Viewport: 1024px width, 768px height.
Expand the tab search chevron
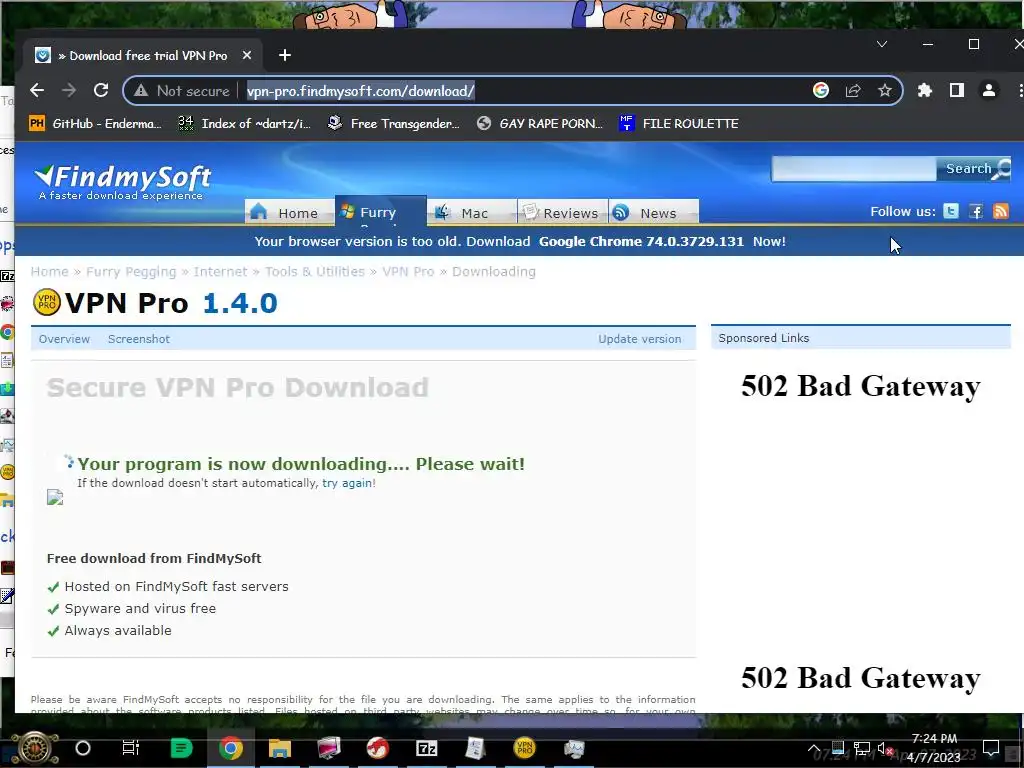click(882, 44)
